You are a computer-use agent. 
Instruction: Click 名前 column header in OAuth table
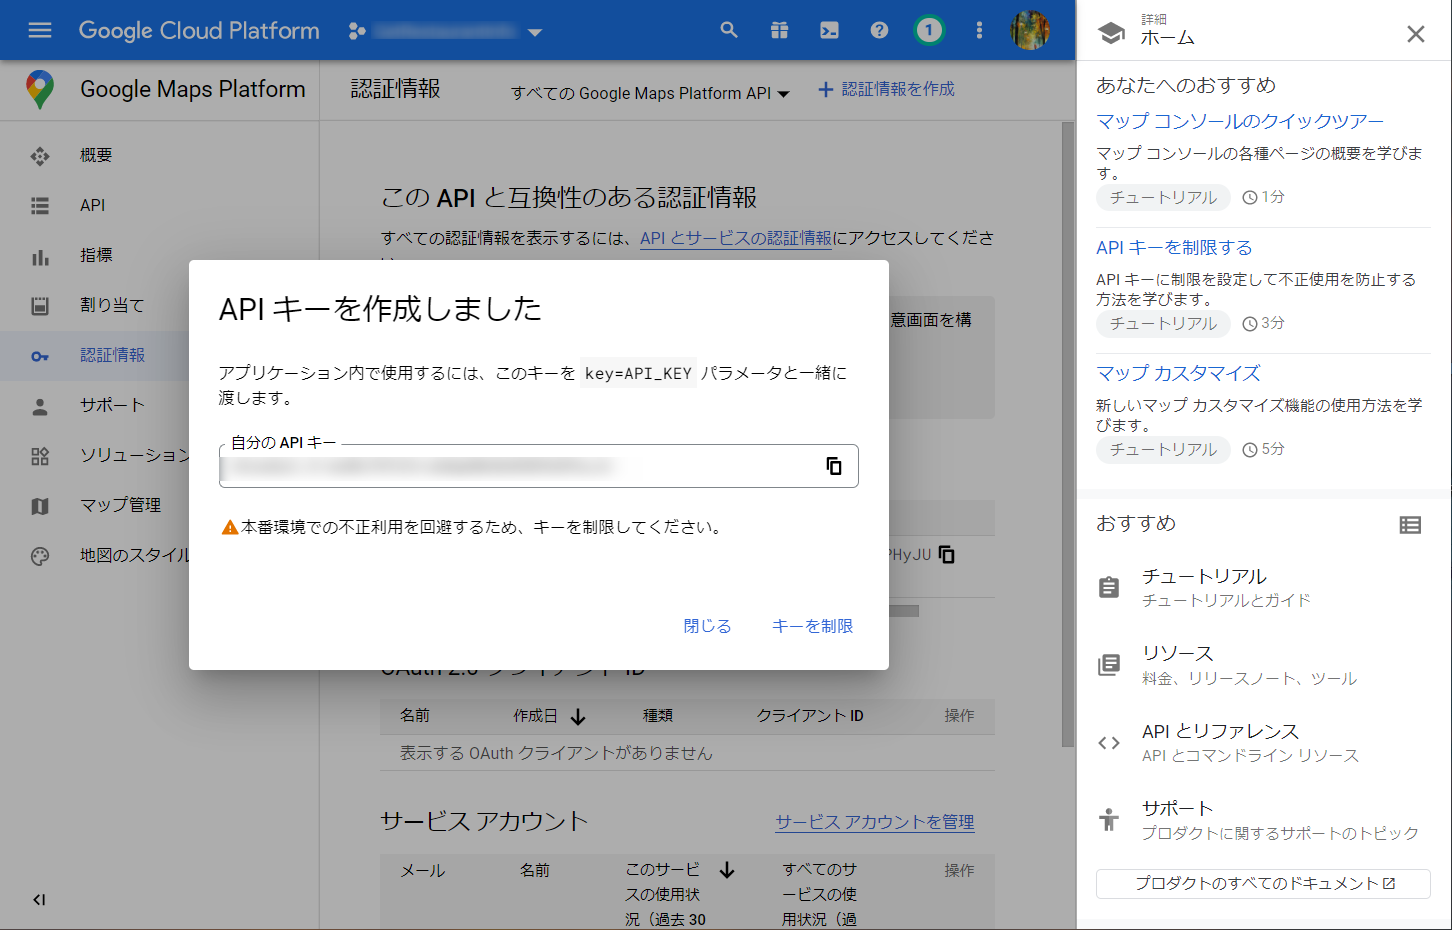[x=415, y=716]
